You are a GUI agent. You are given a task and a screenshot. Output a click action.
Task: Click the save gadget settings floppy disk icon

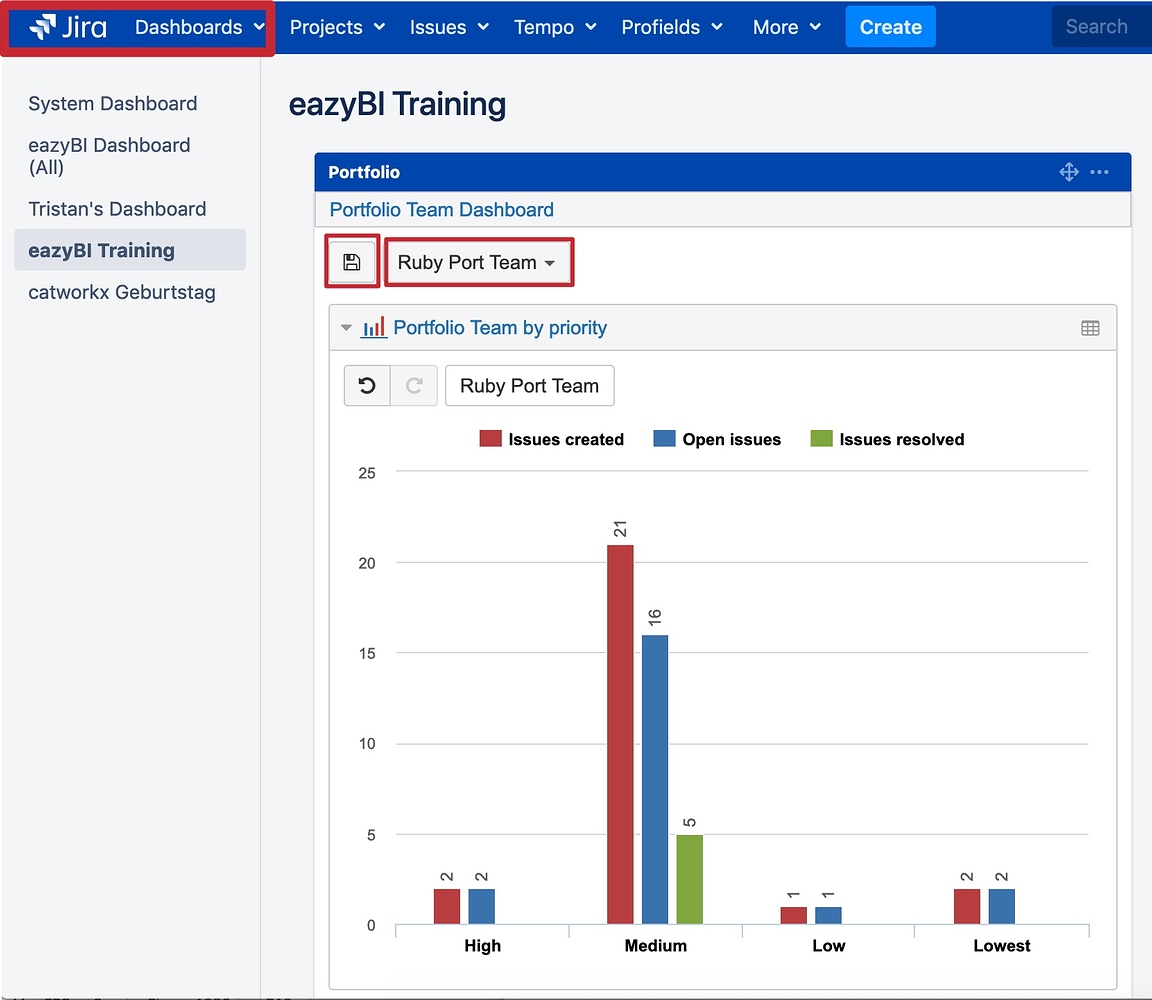click(x=352, y=261)
